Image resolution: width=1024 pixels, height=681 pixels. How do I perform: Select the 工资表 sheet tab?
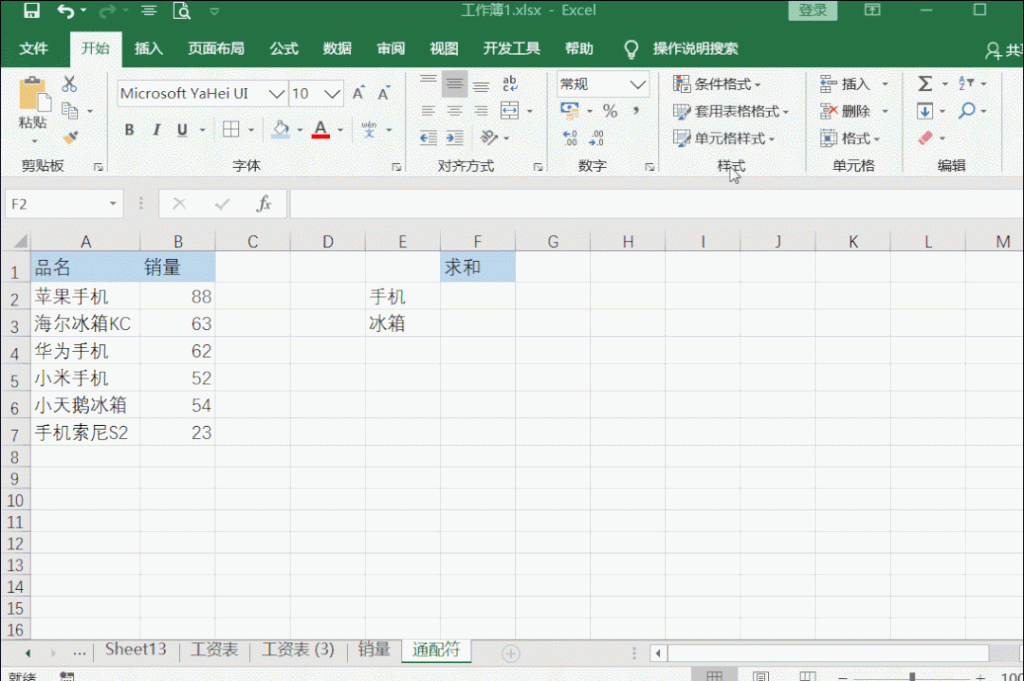point(214,650)
